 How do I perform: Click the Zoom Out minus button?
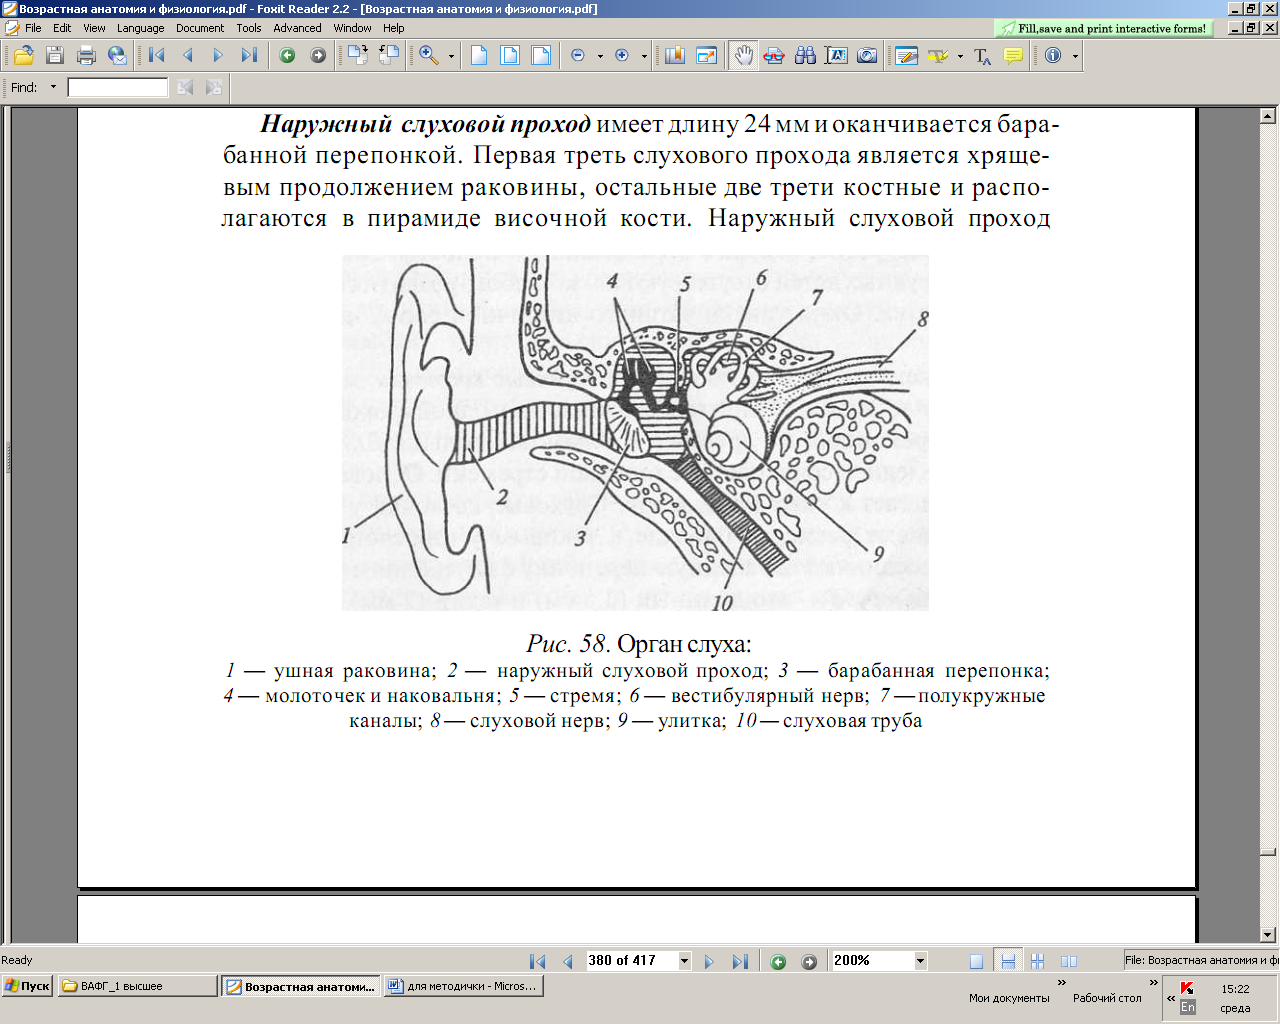578,56
